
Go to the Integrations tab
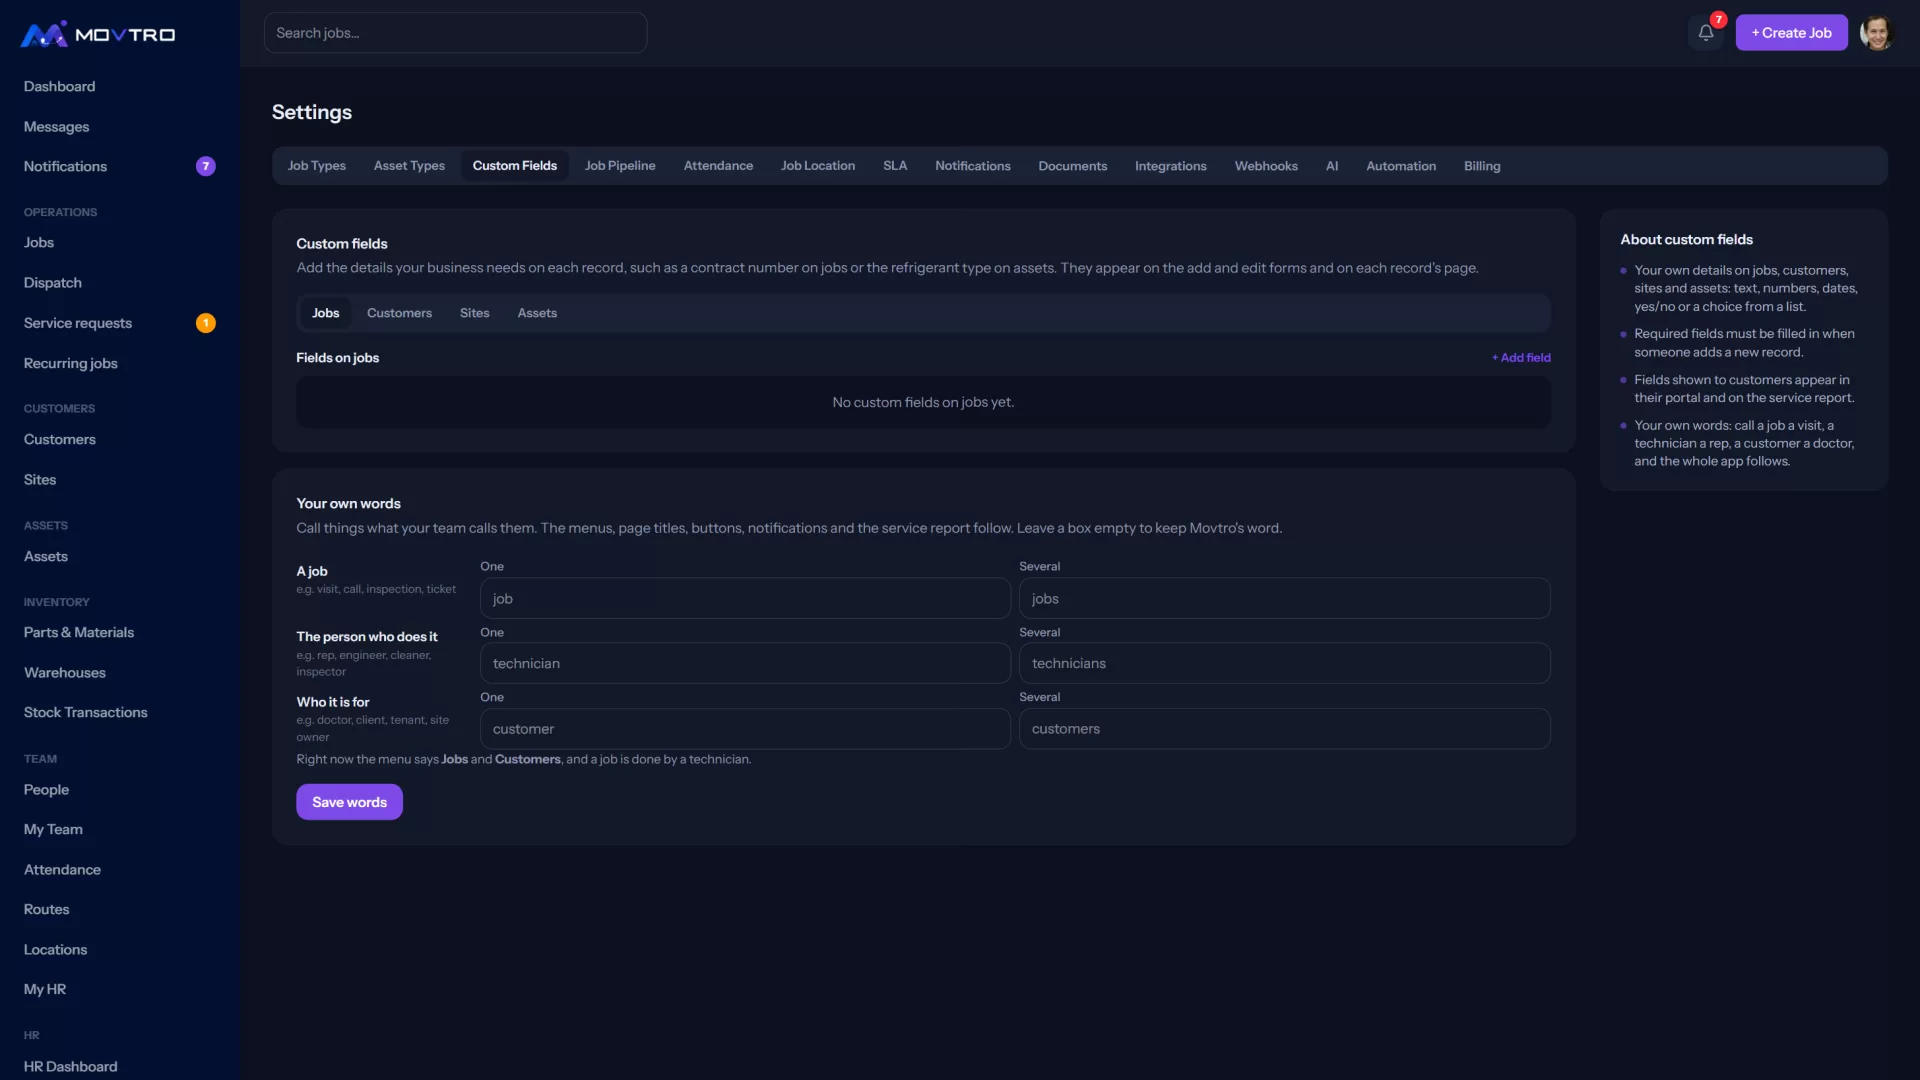[1170, 166]
